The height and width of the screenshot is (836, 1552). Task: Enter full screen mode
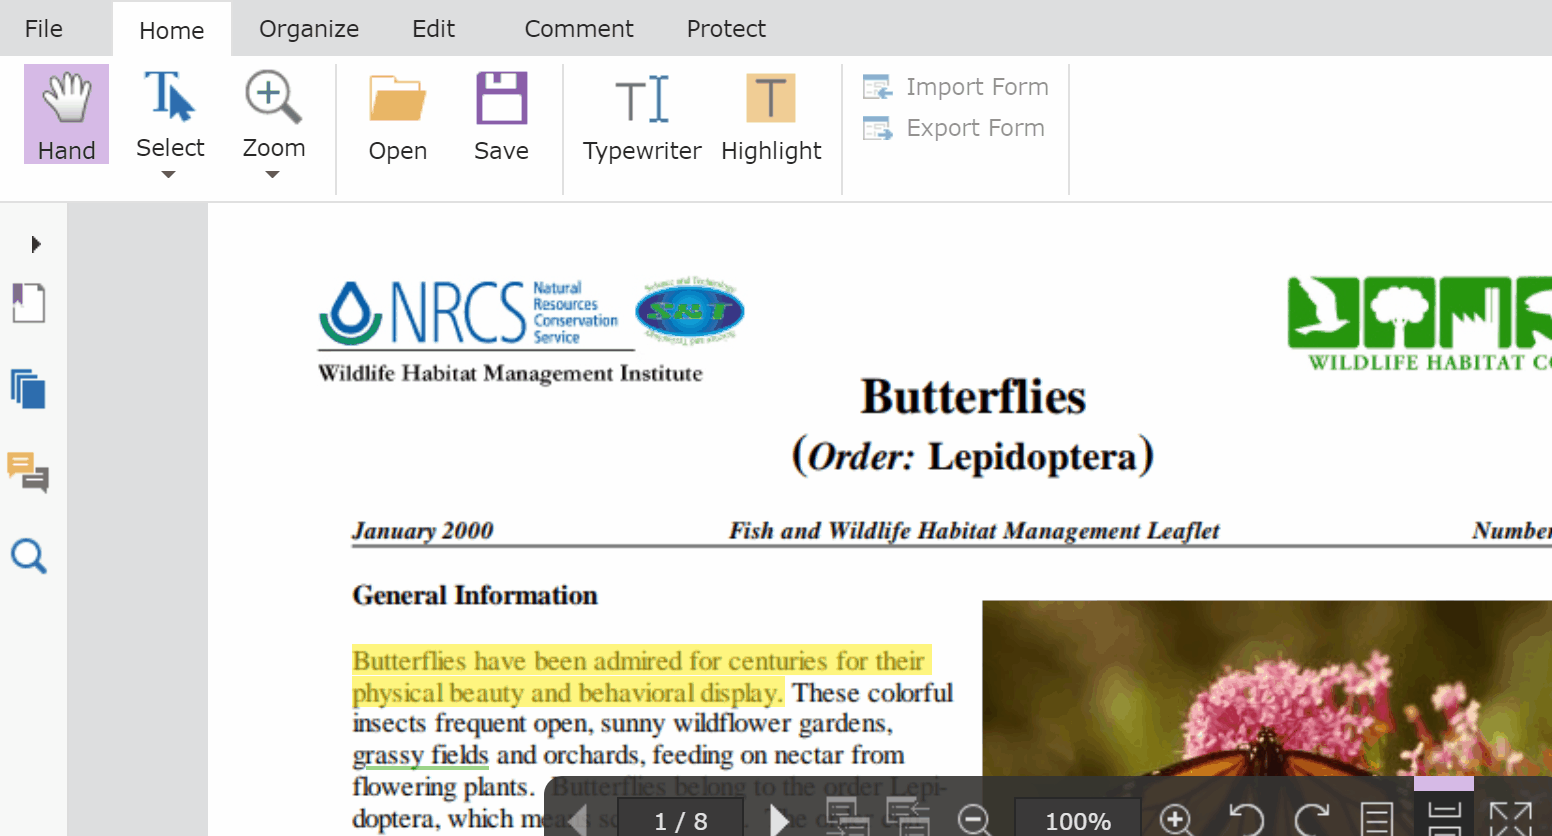tap(1510, 820)
